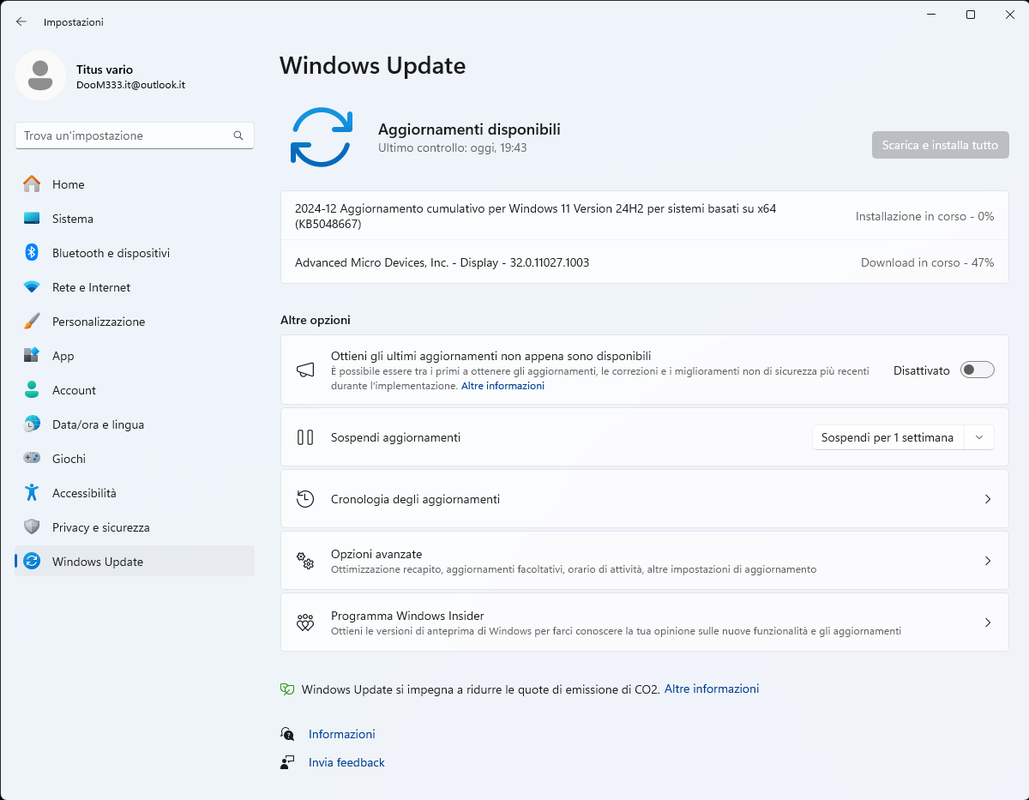Click the Rete e Internet wifi icon
Viewport: 1029px width, 800px height.
pyautogui.click(x=32, y=287)
